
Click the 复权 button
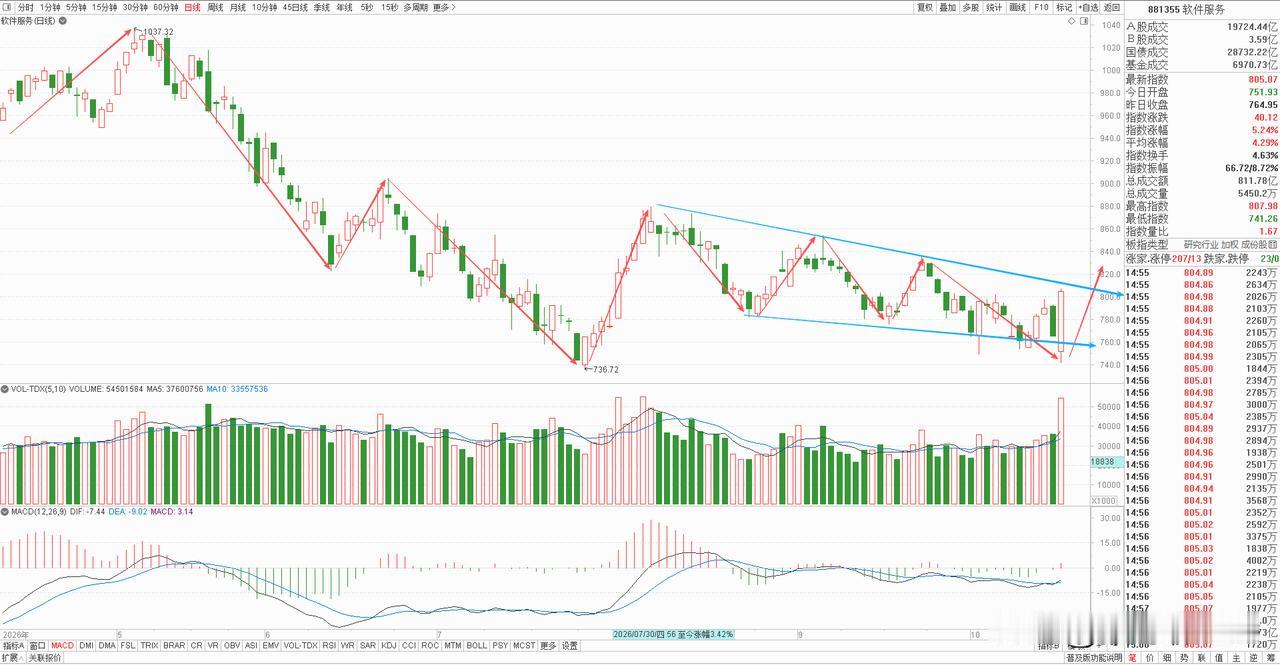coord(925,7)
